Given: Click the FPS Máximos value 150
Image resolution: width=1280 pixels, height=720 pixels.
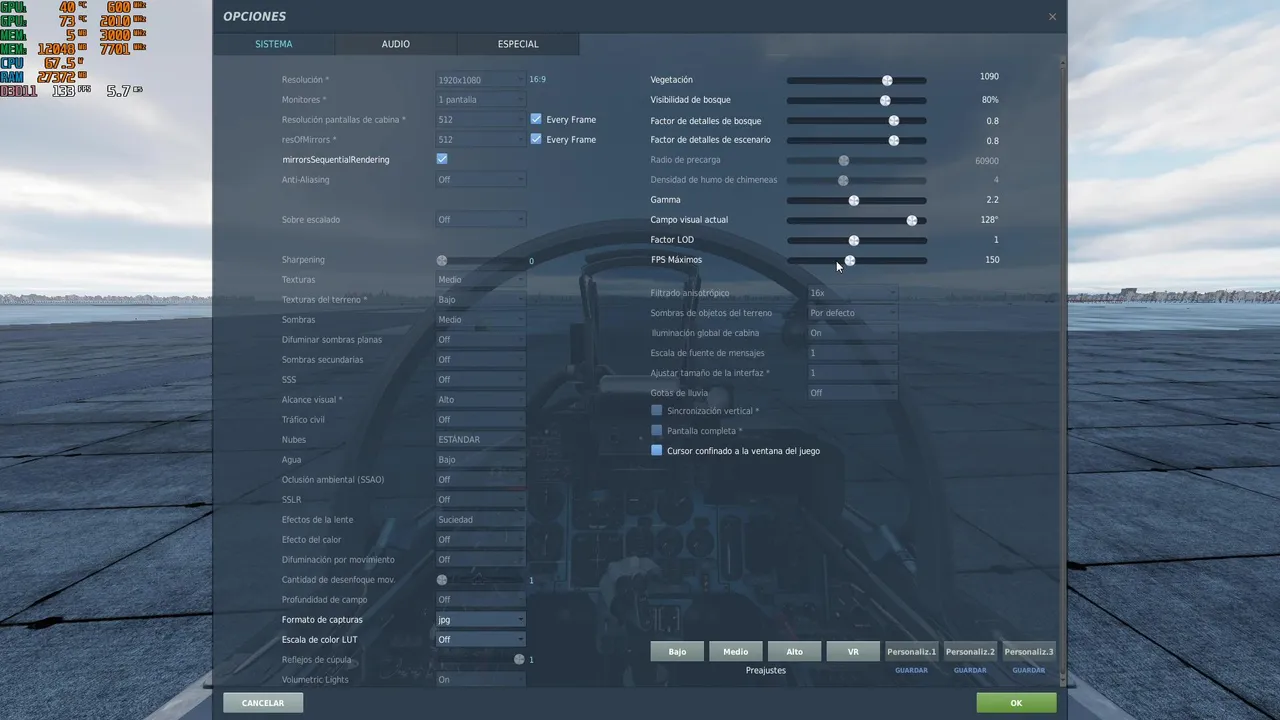Looking at the screenshot, I should pyautogui.click(x=992, y=260).
